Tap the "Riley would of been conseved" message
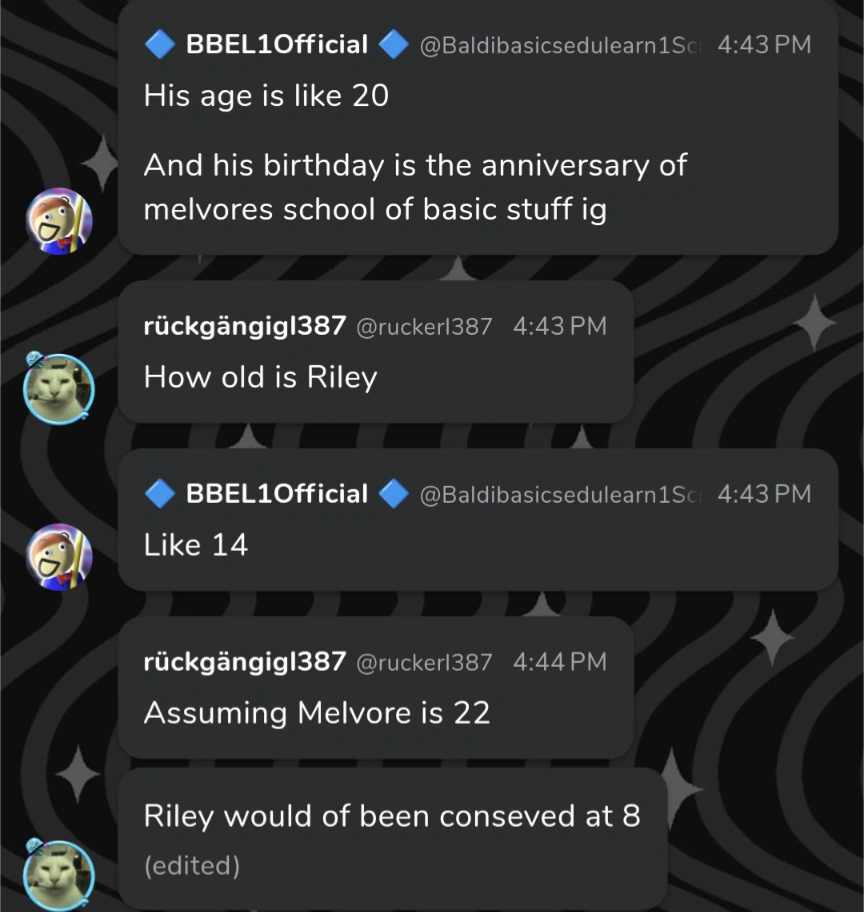 [391, 816]
